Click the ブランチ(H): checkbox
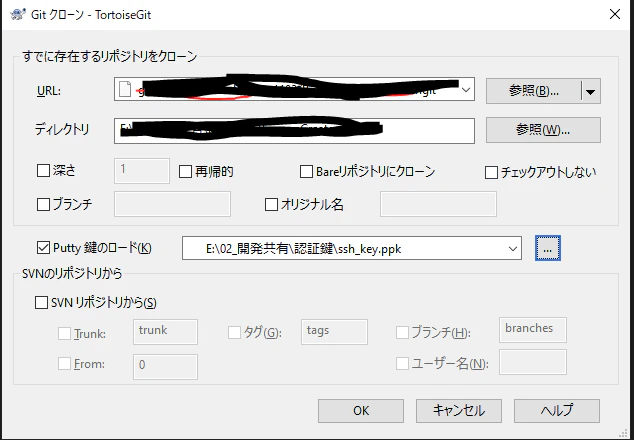 (402, 333)
